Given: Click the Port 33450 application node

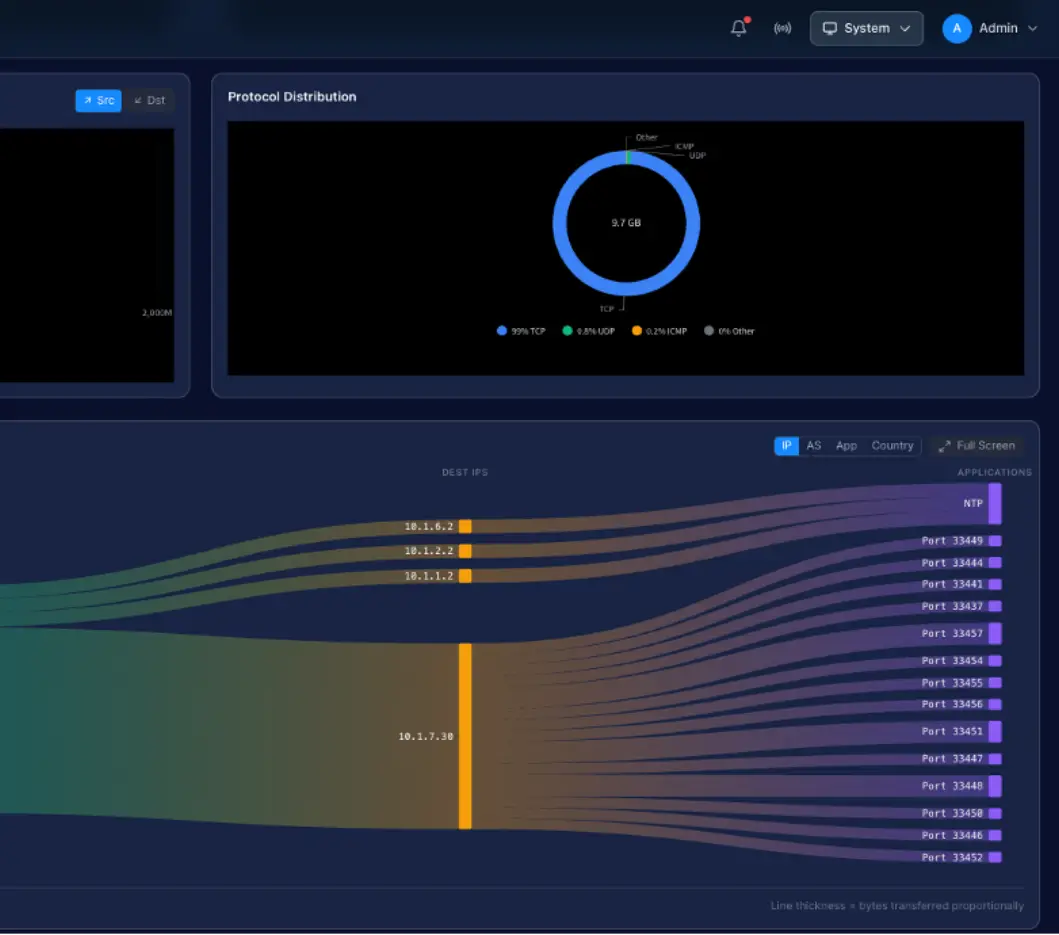Looking at the screenshot, I should click(994, 813).
